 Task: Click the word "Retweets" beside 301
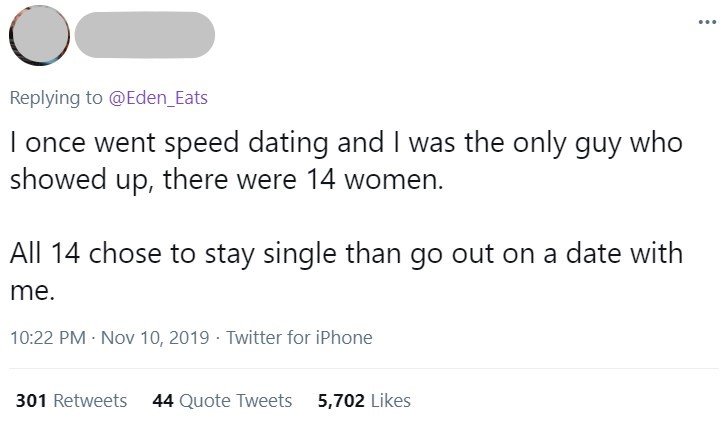(x=90, y=400)
